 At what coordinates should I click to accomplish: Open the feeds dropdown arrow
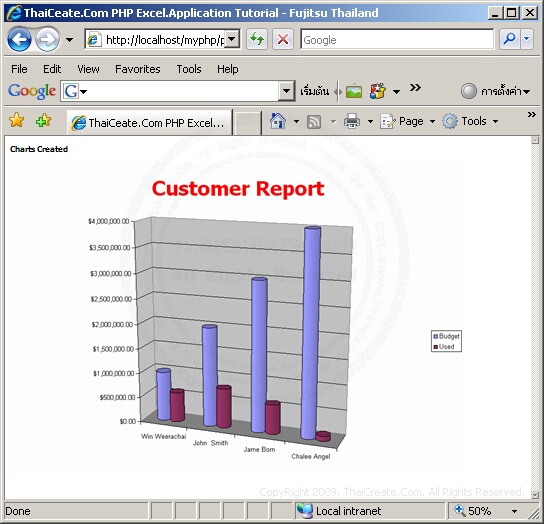coord(333,121)
